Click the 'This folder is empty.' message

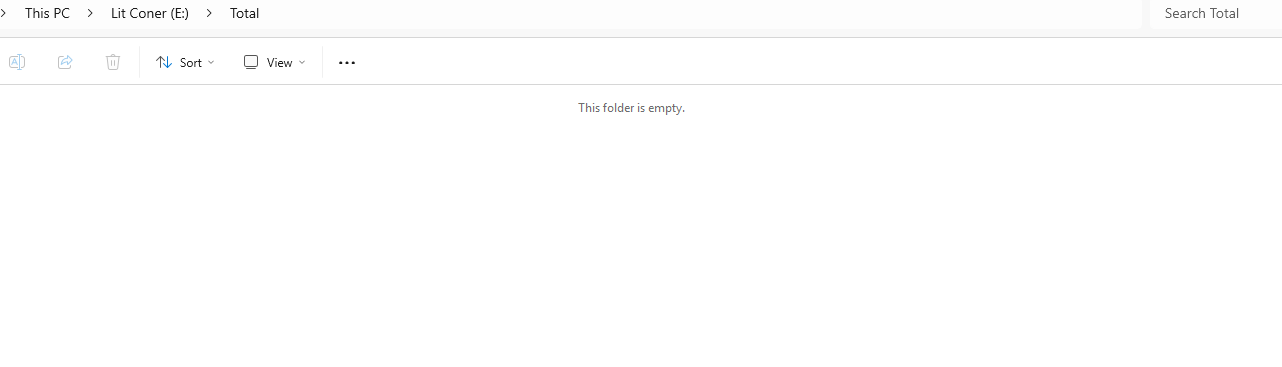631,107
